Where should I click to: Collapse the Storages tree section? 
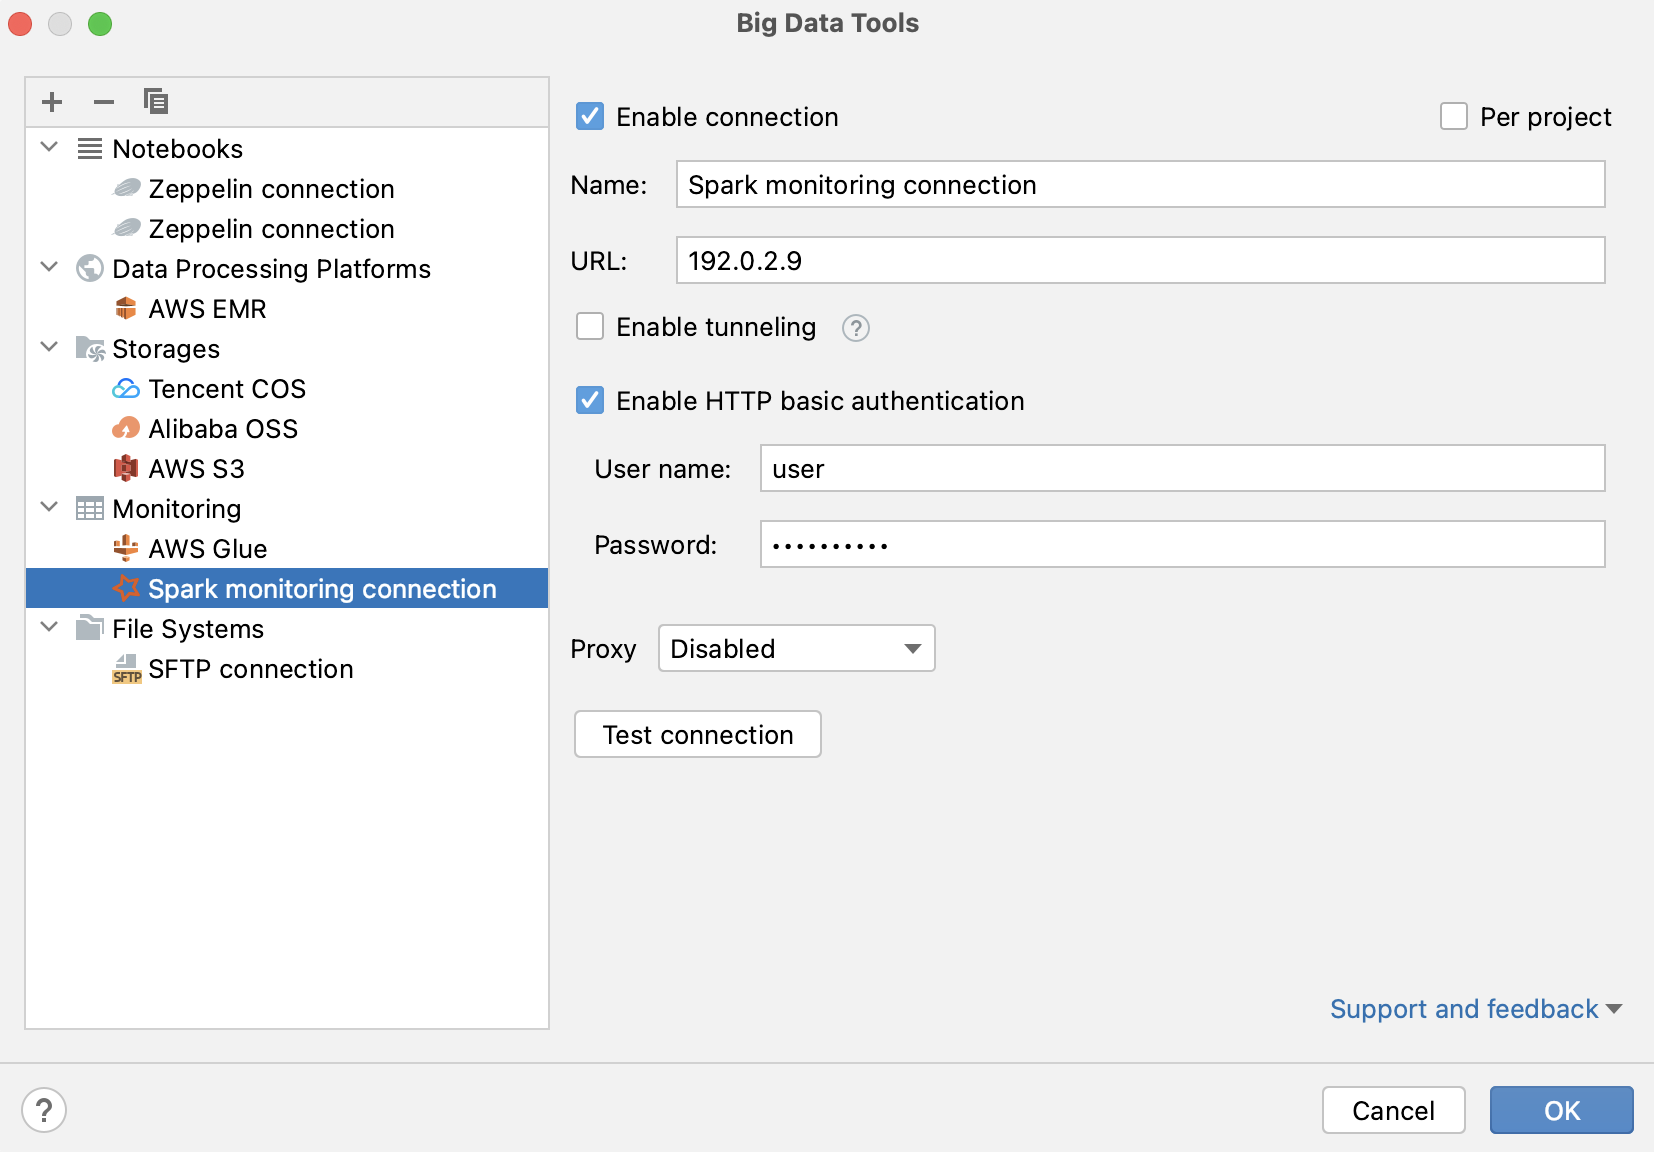coord(48,347)
